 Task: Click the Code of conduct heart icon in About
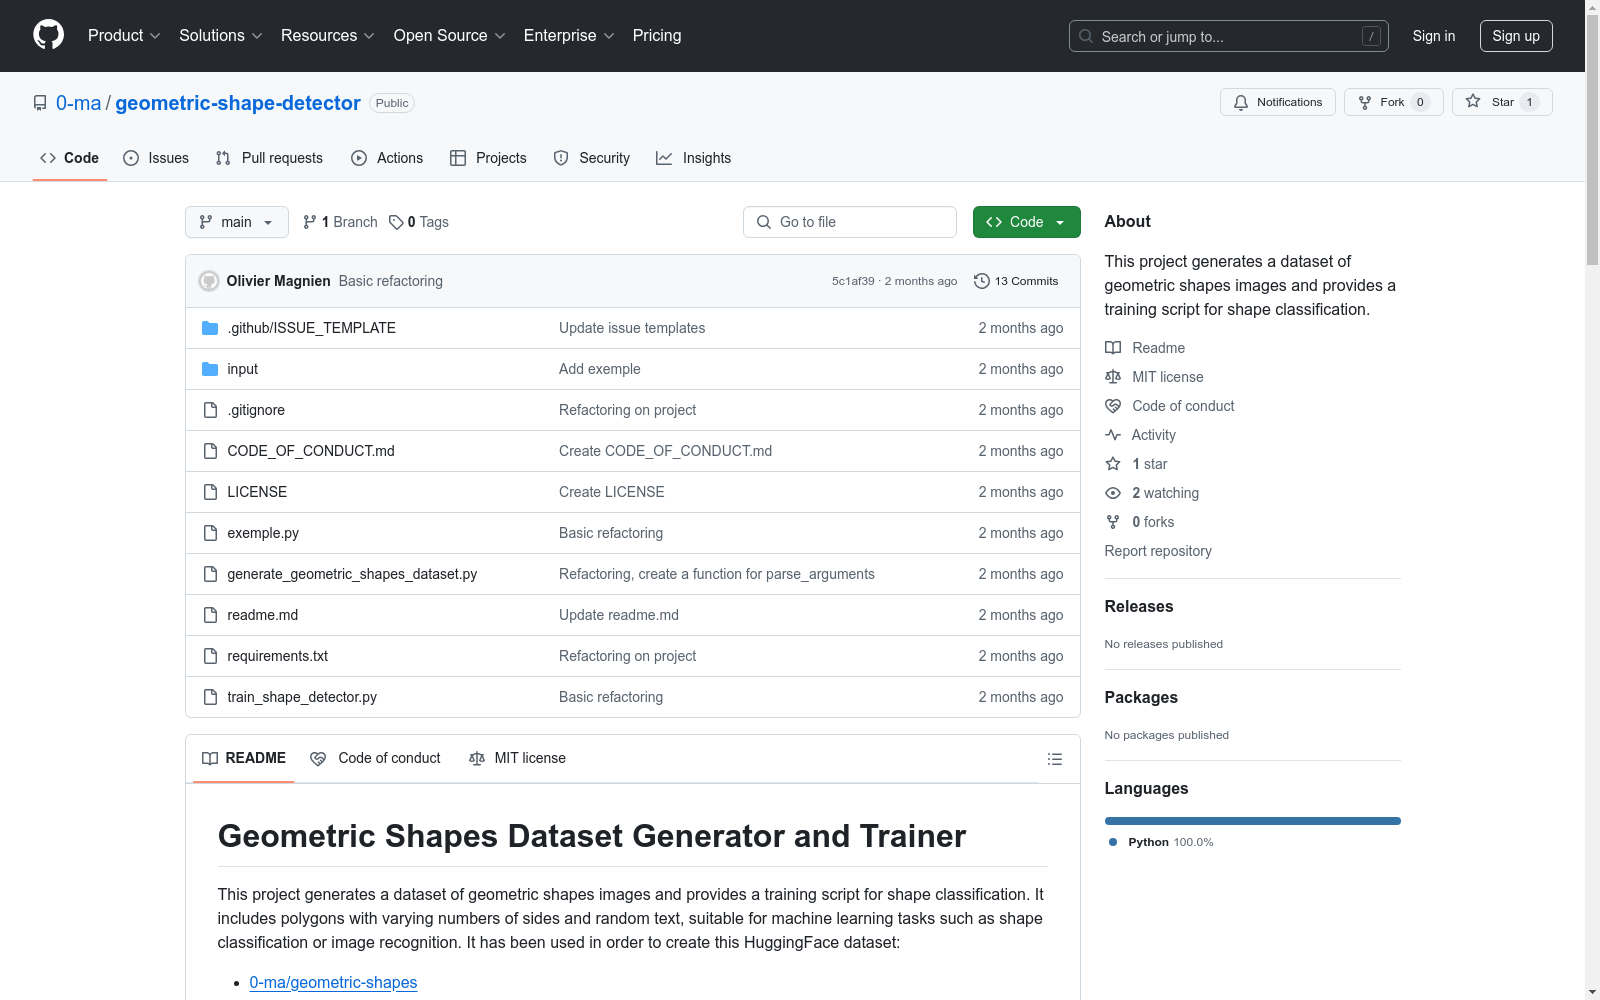tap(1113, 406)
